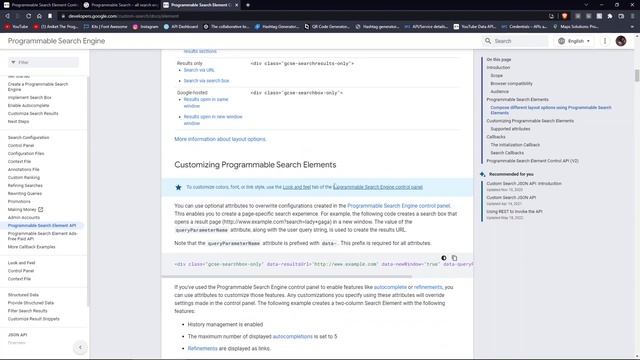Jump to Introduction in On this page
The width and height of the screenshot is (640, 360).
click(498, 67)
